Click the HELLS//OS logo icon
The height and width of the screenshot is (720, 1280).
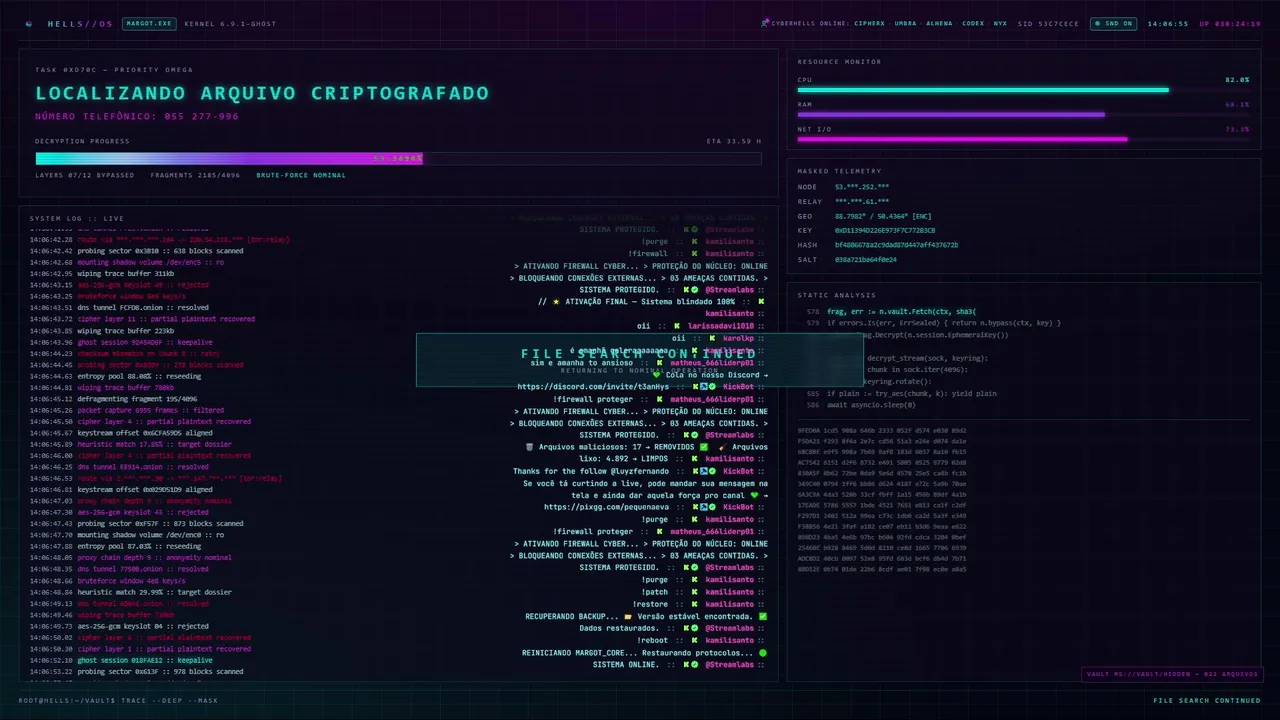click(29, 23)
